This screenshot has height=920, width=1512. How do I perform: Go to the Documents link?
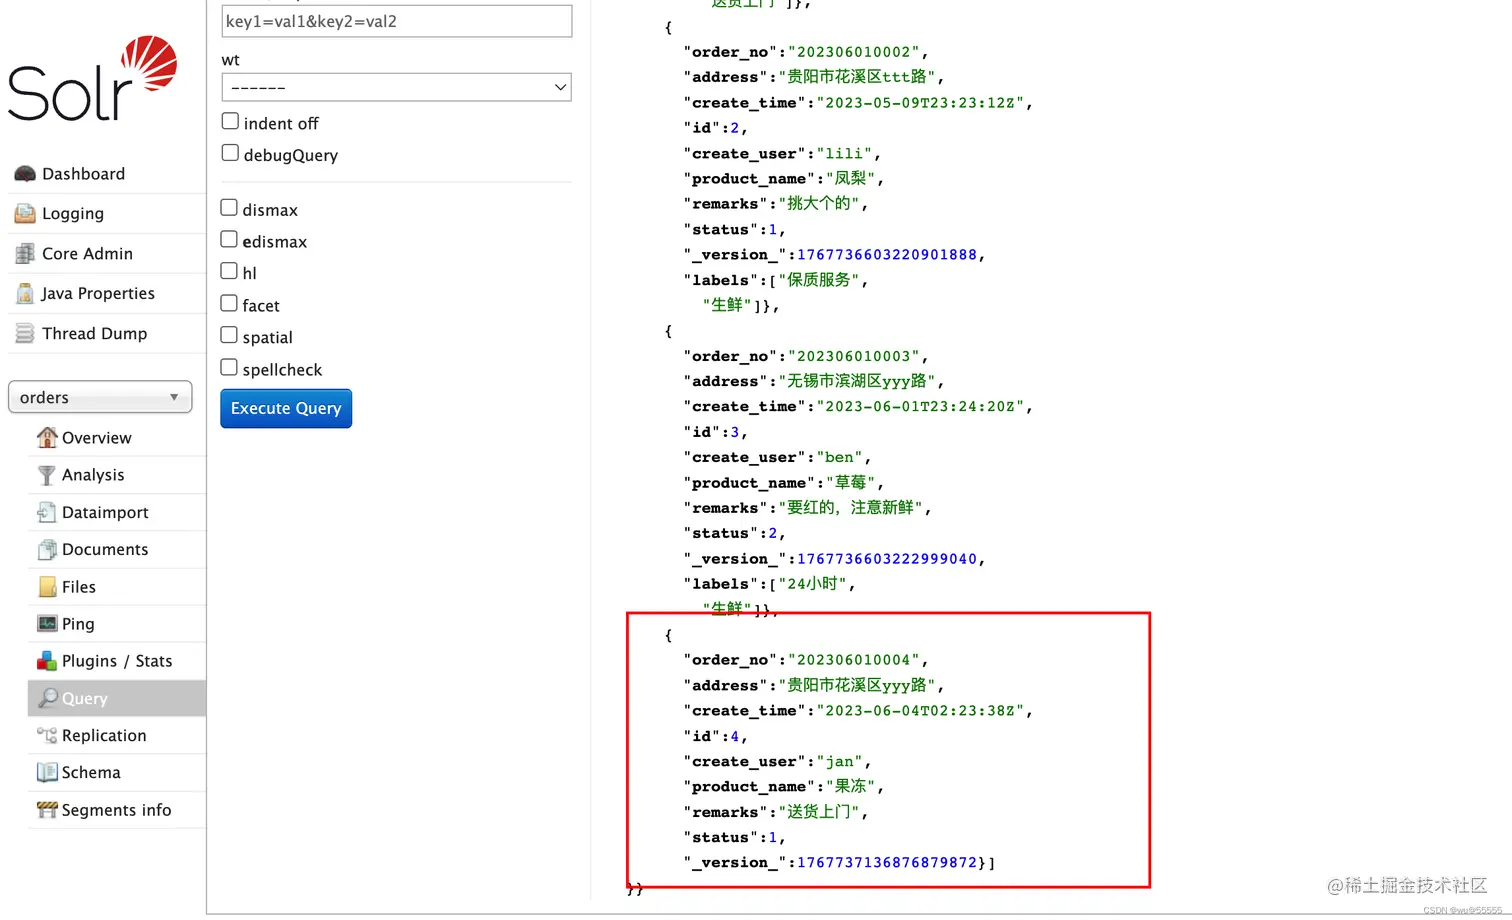tap(105, 549)
